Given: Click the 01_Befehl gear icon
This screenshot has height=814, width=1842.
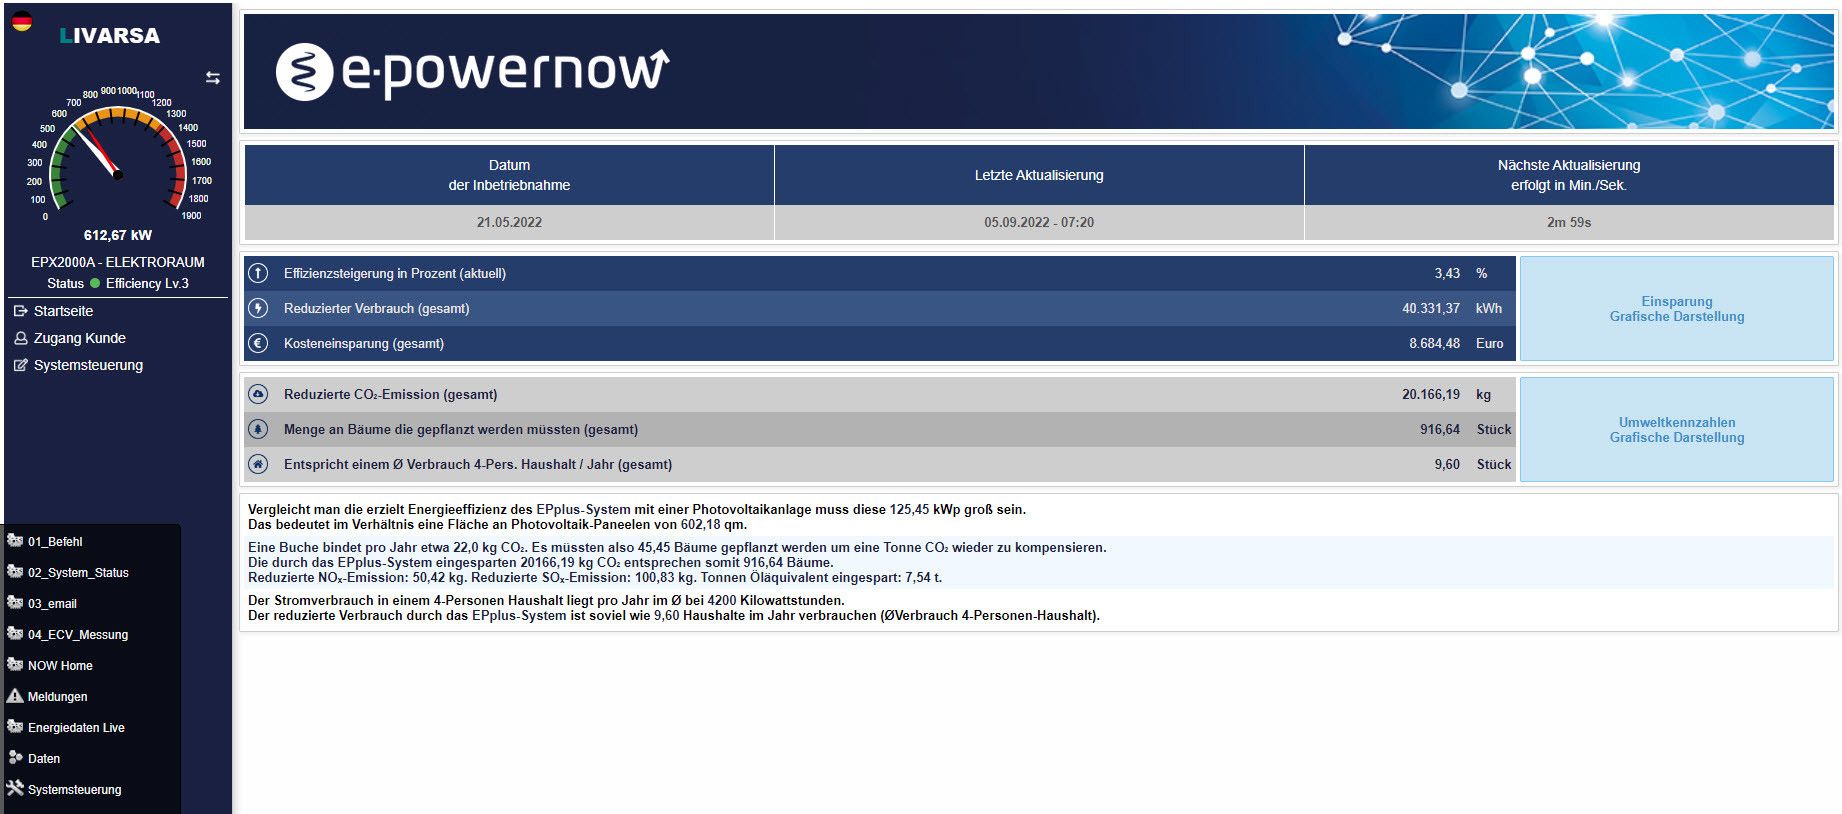Looking at the screenshot, I should (15, 541).
